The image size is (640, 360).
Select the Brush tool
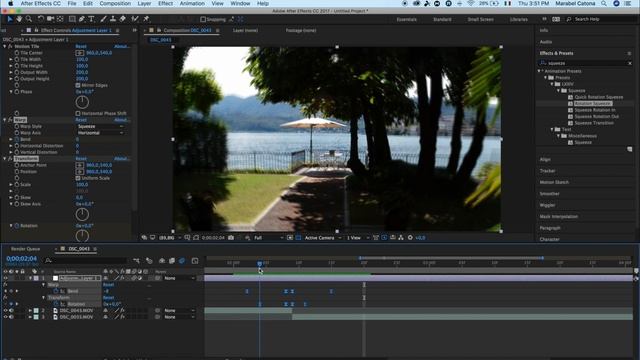(x=103, y=19)
